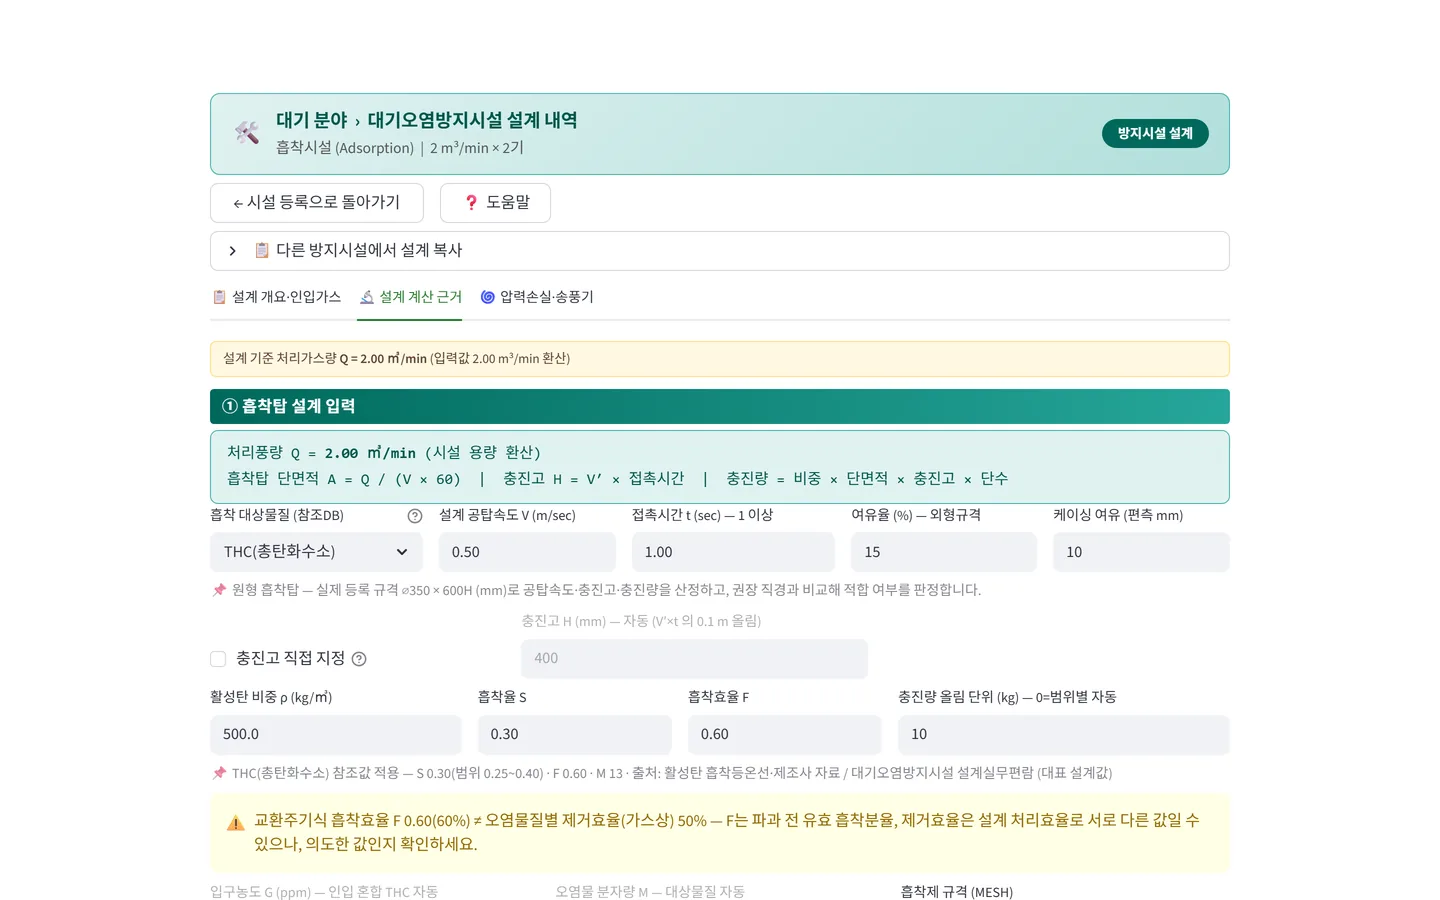The height and width of the screenshot is (900, 1440).
Task: Expand the 다른 방지시설에서 설계 복사 section
Action: (x=720, y=251)
